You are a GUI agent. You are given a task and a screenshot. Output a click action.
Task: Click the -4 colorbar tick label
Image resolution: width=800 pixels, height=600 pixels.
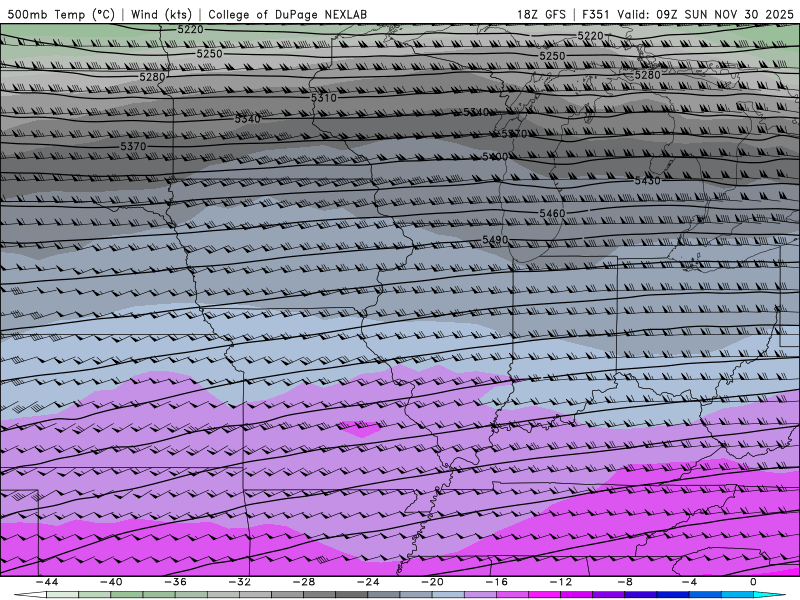(689, 582)
